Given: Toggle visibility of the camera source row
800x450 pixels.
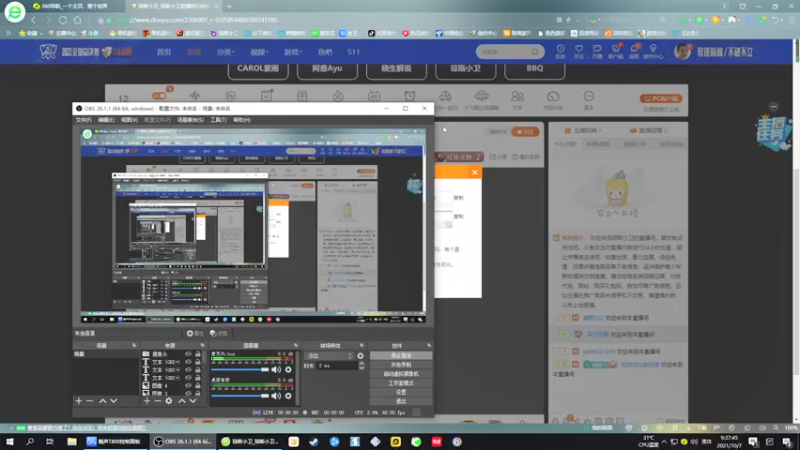Looking at the screenshot, I should (188, 354).
